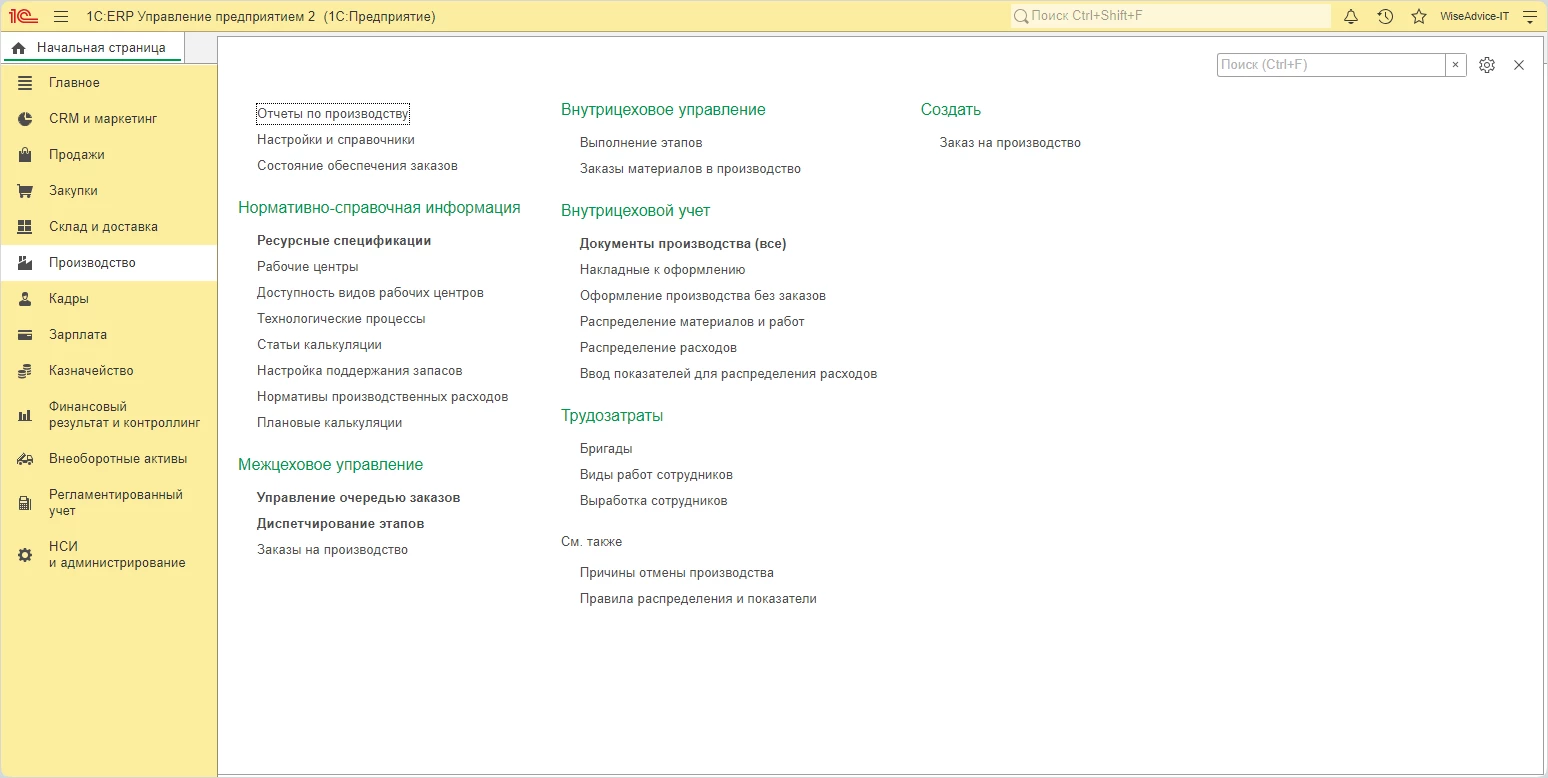
Task: Open Бригады
Action: (606, 449)
